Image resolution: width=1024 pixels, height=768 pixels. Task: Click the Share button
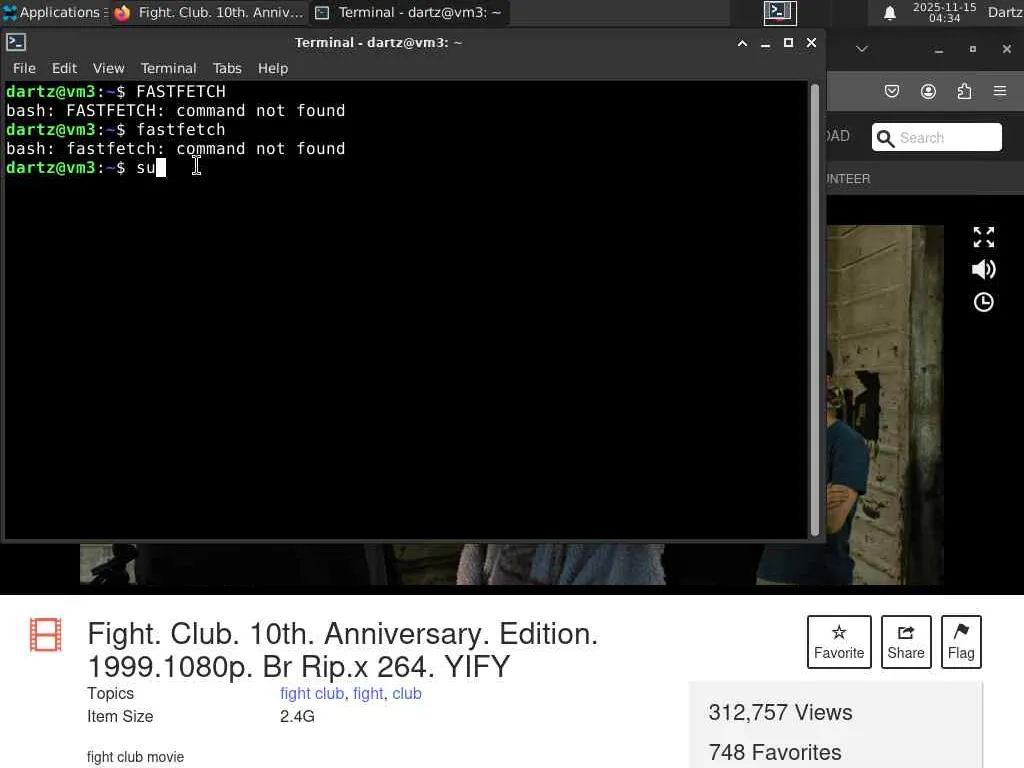[x=906, y=641]
